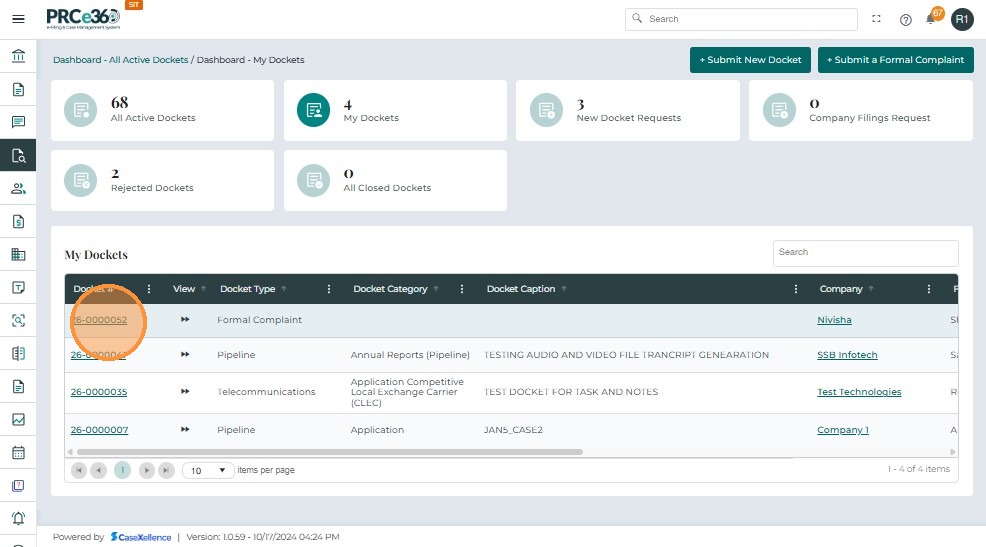Open the R1 user profile avatar

pyautogui.click(x=962, y=19)
